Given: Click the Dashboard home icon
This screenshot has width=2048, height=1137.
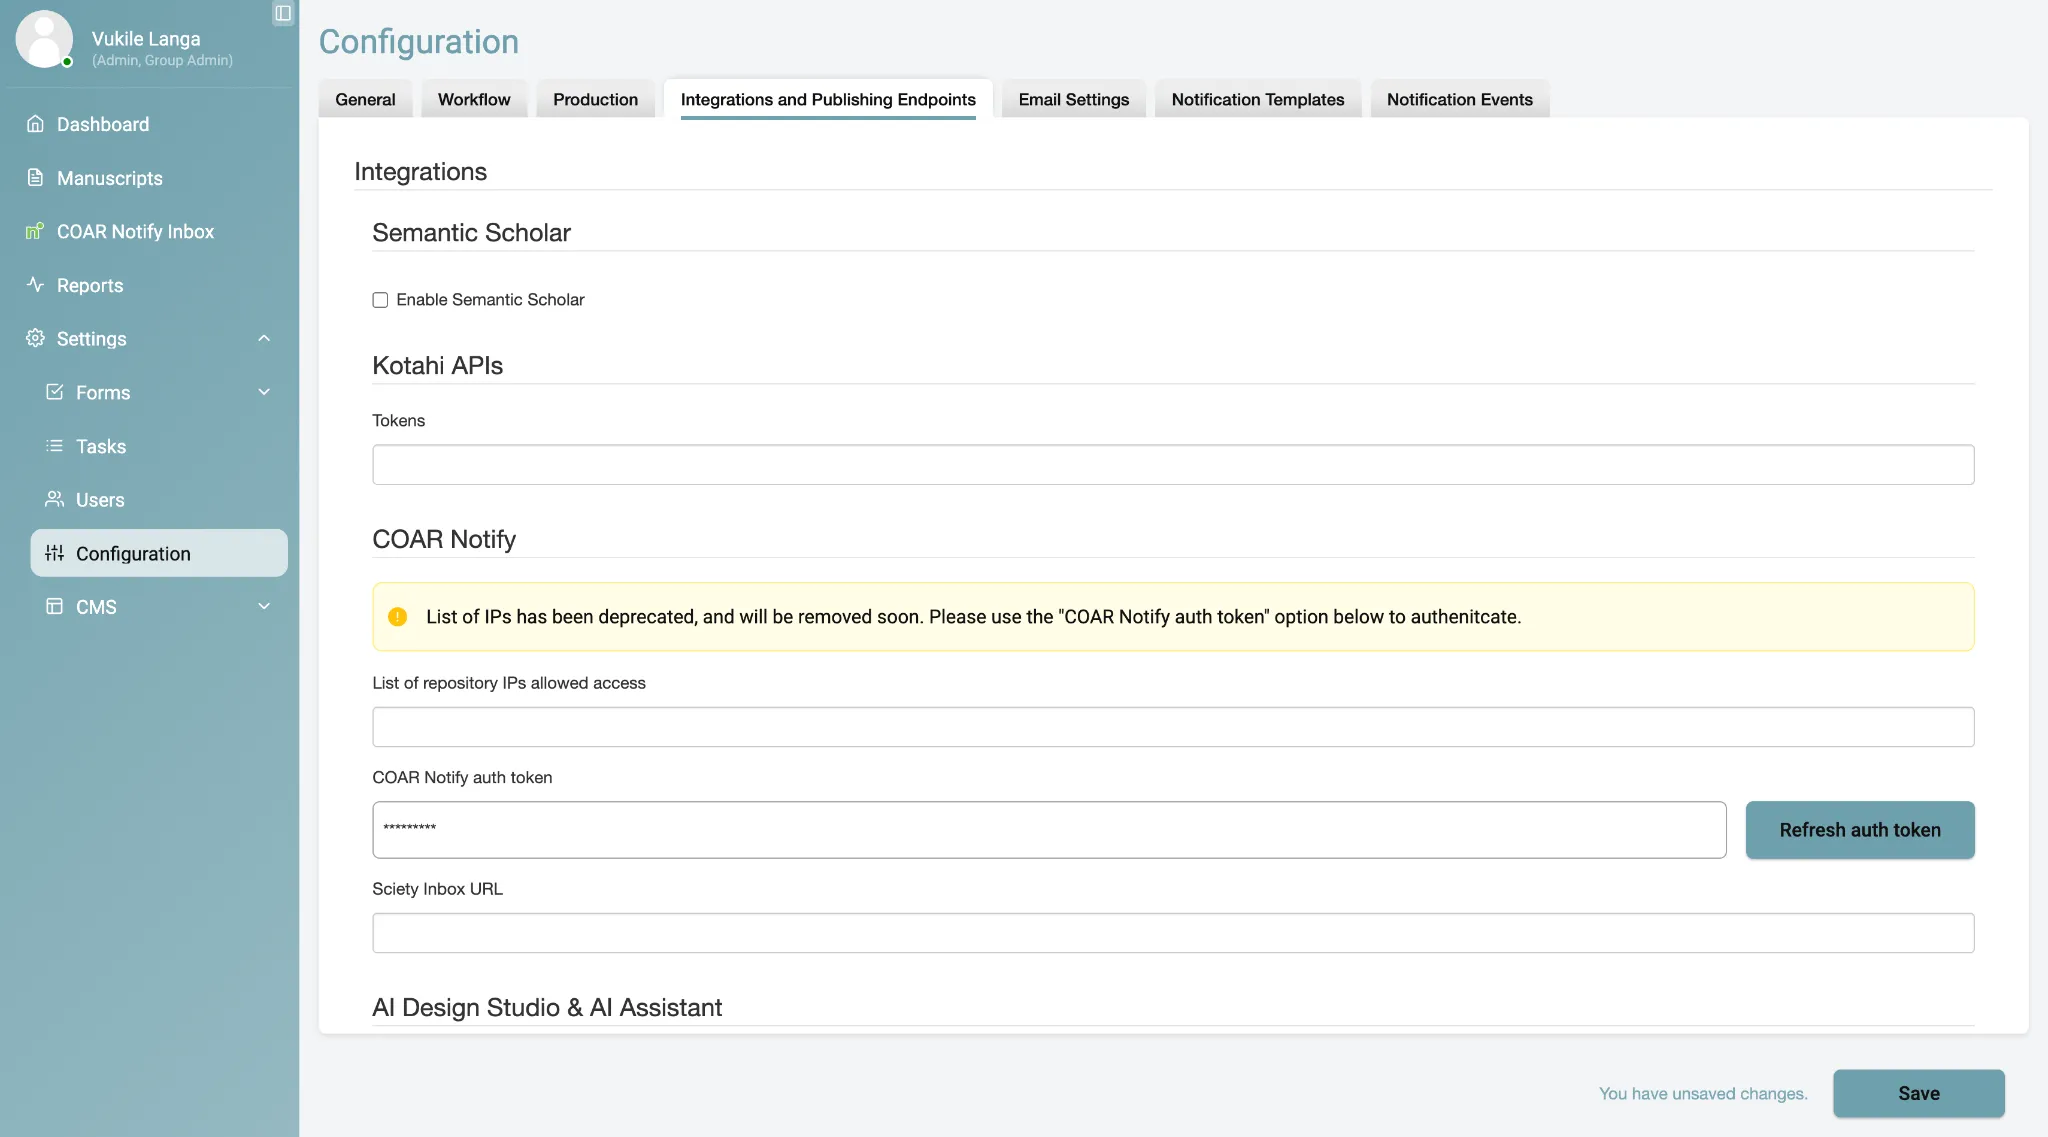Looking at the screenshot, I should 35,124.
